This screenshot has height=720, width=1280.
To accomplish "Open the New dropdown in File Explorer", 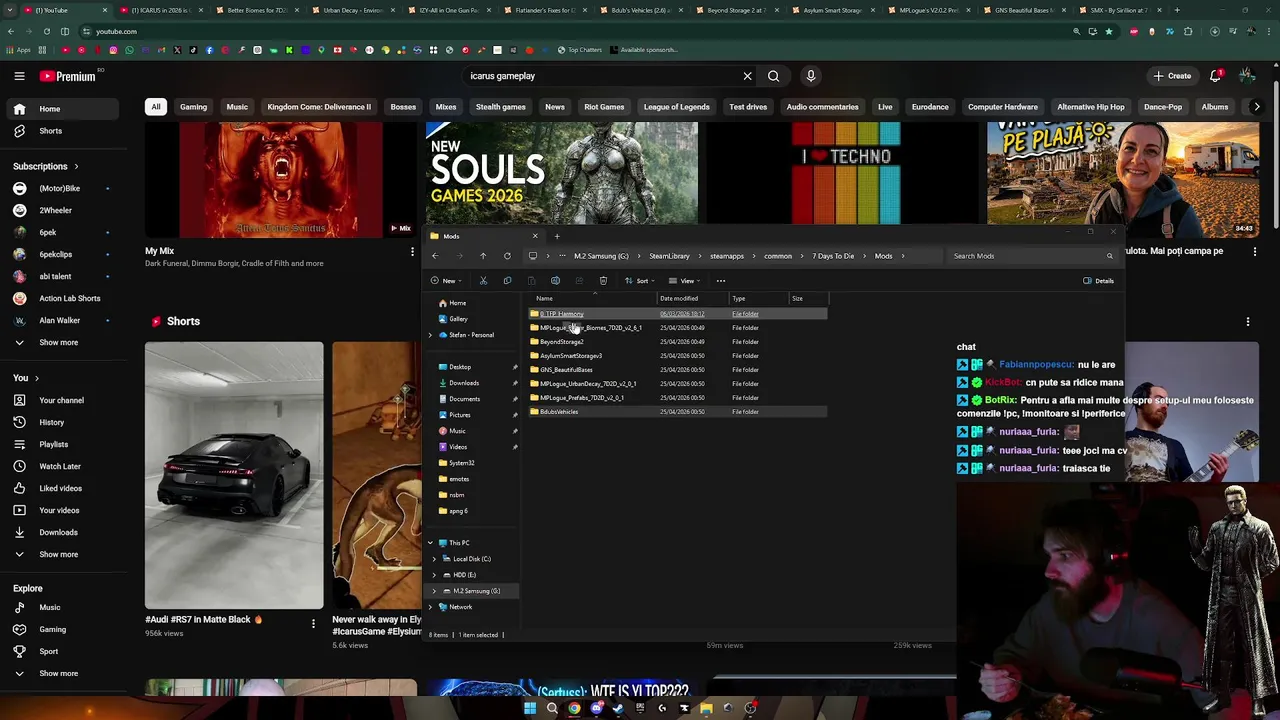I will (447, 281).
